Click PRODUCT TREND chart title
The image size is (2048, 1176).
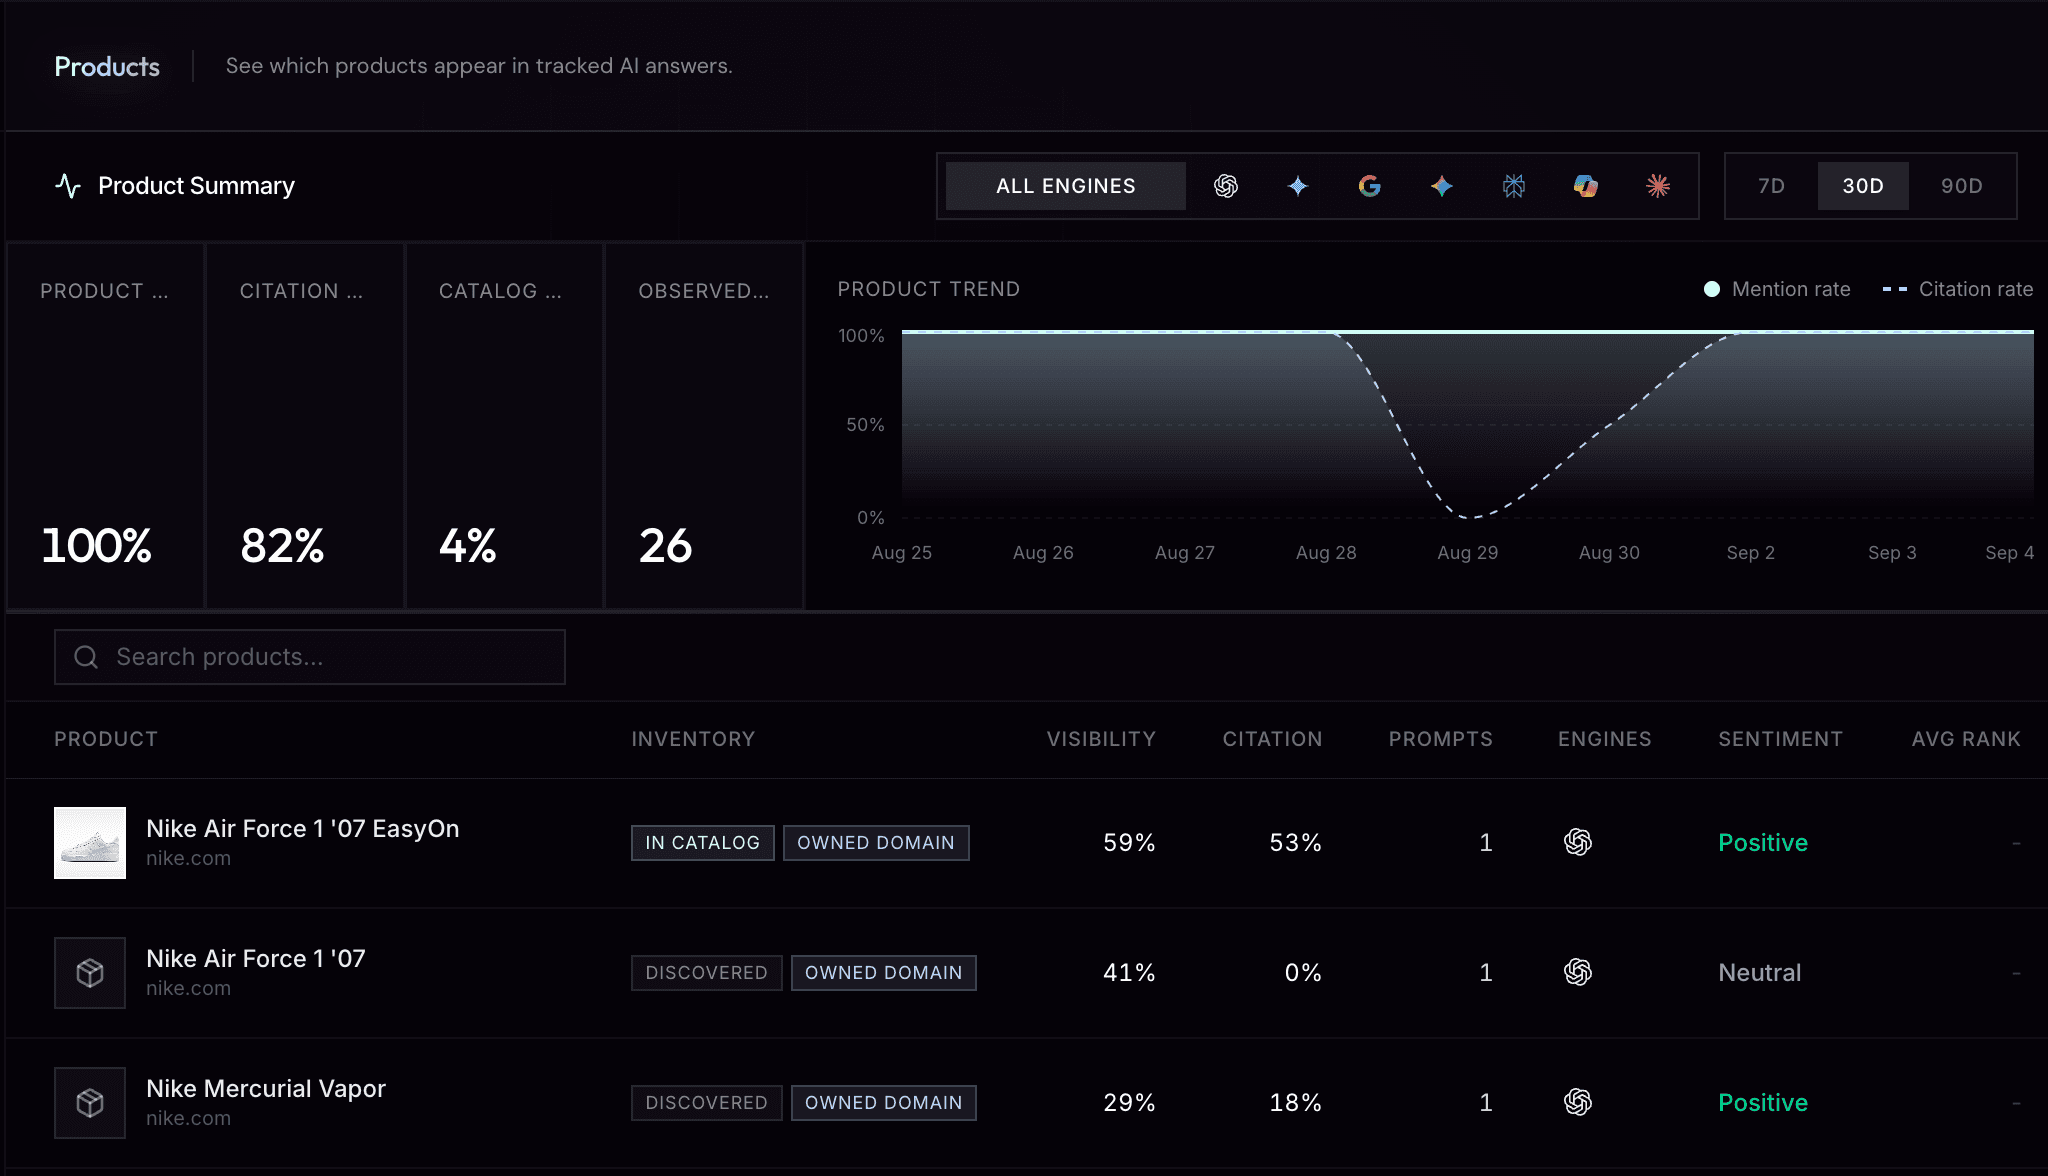click(929, 289)
